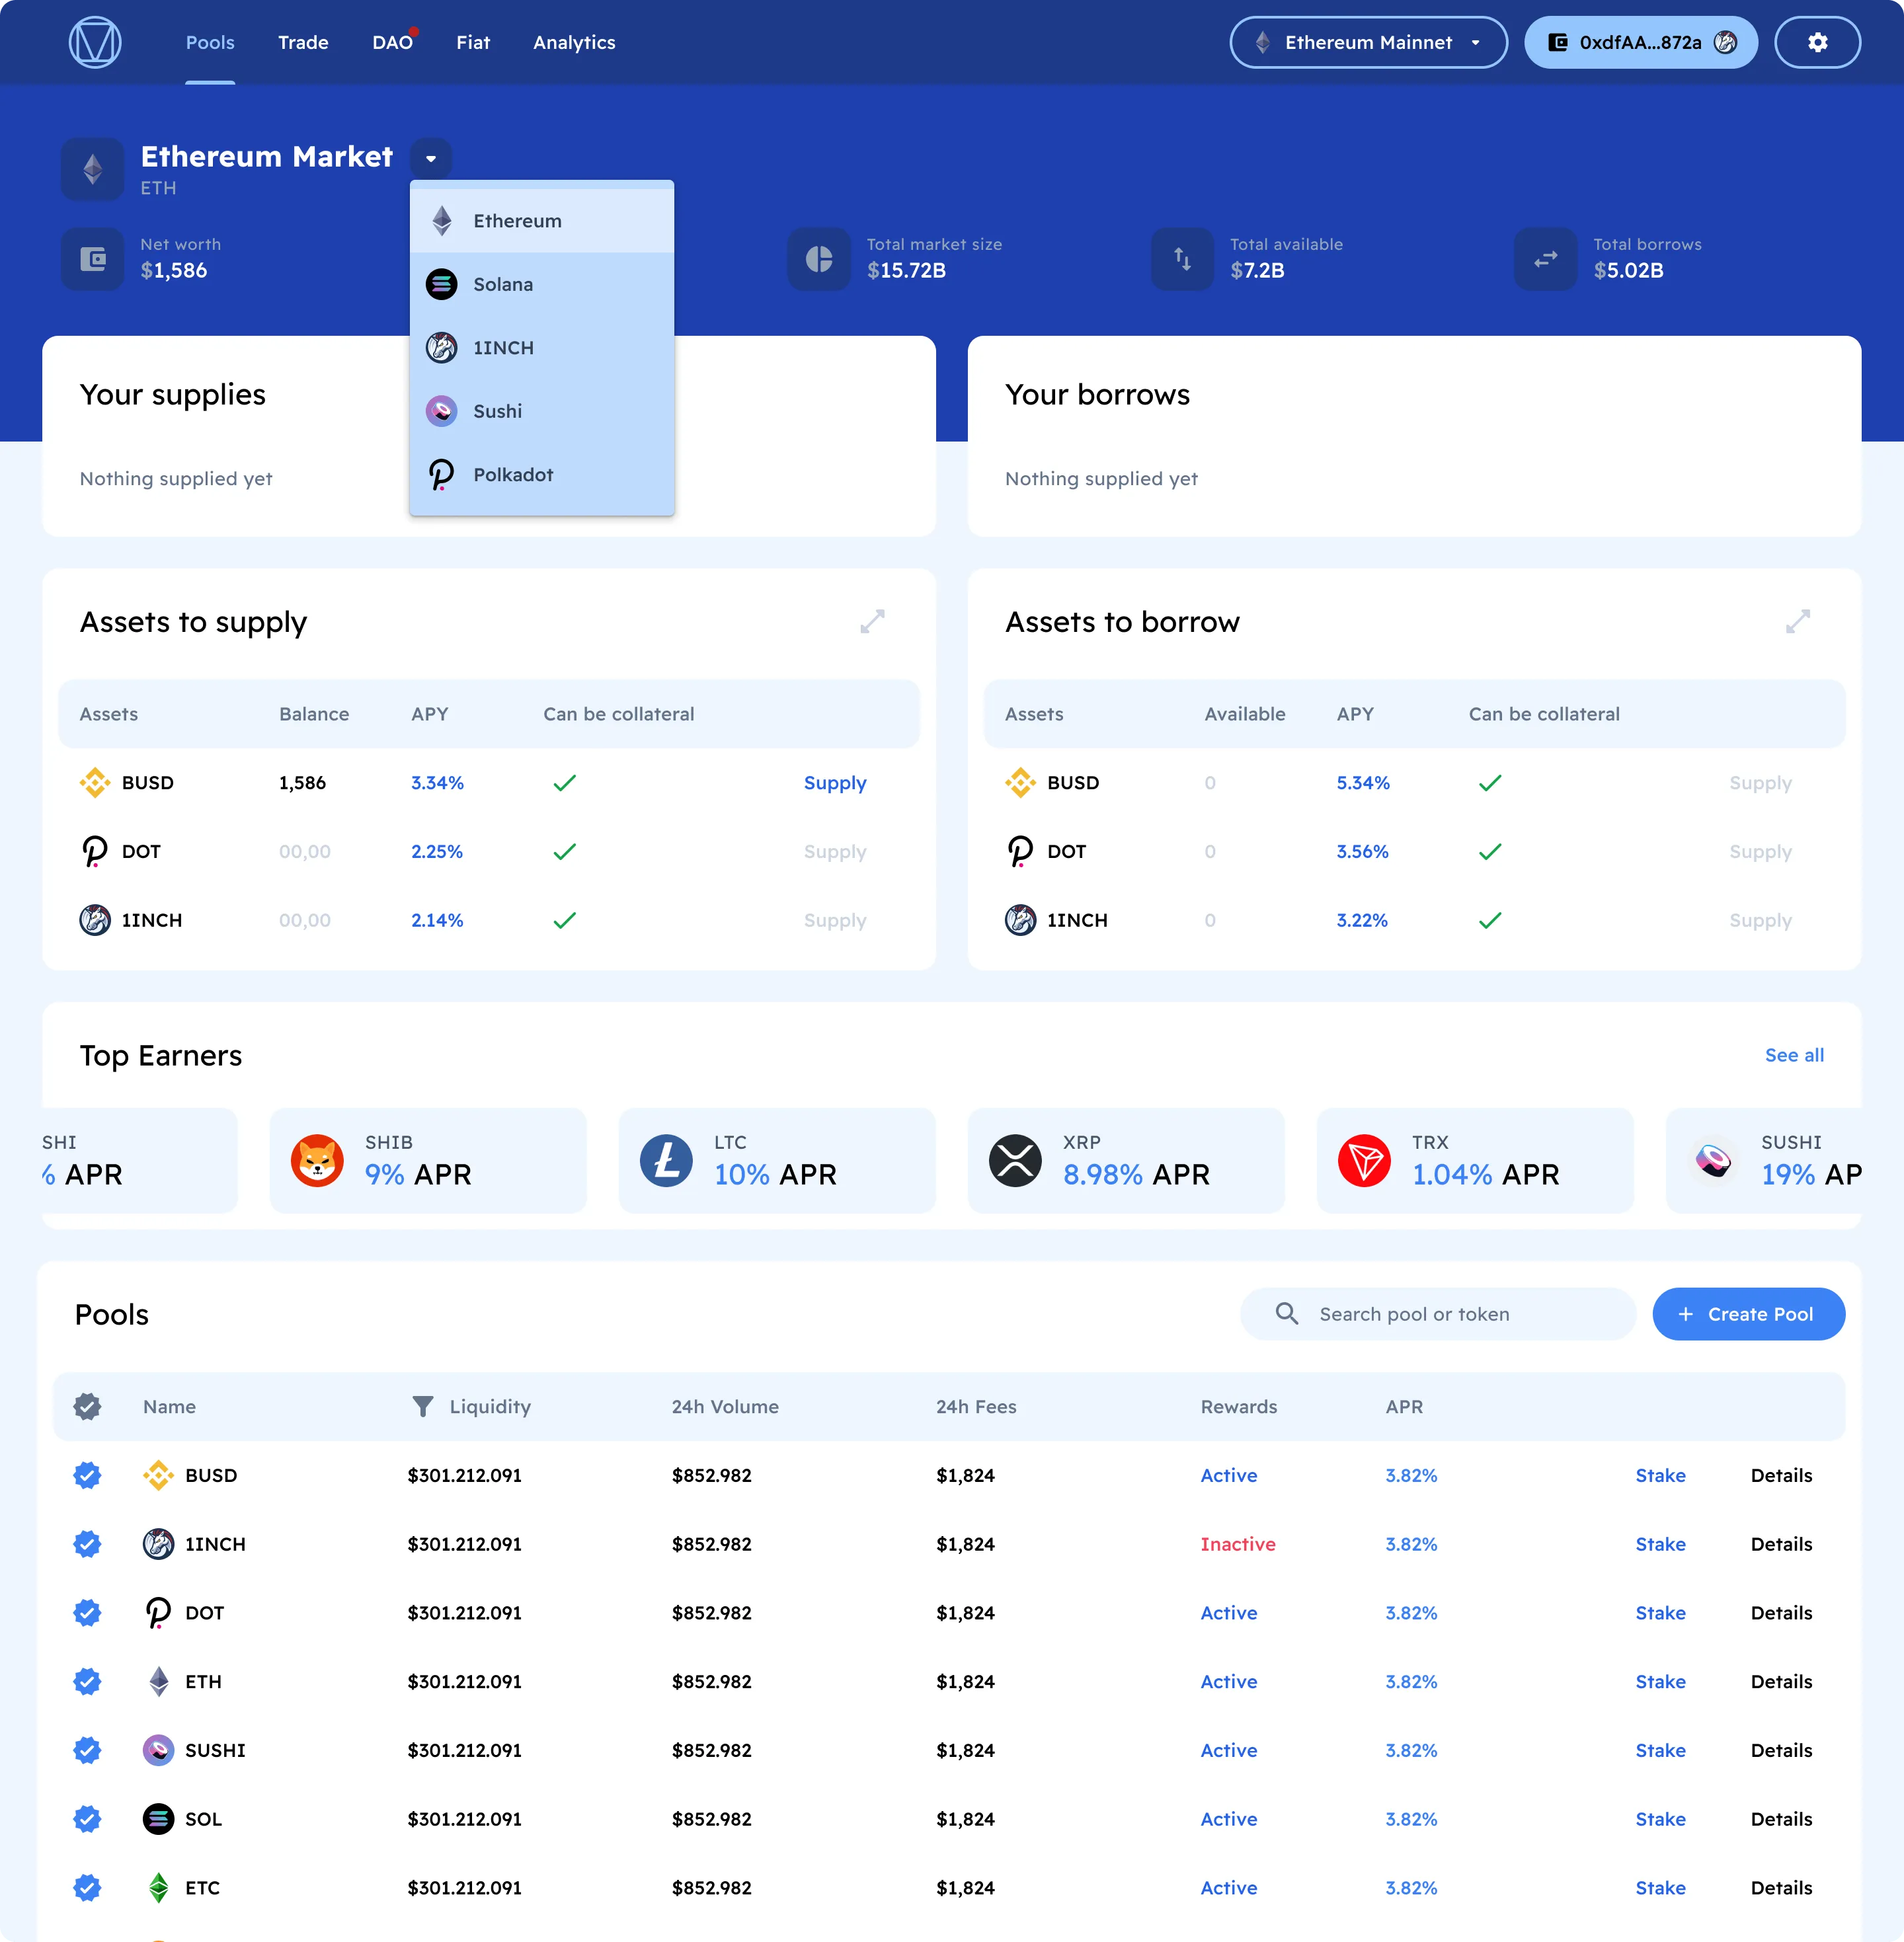Click the XRP coin icon in Top Earners
Image resolution: width=1904 pixels, height=1942 pixels.
pos(1015,1160)
